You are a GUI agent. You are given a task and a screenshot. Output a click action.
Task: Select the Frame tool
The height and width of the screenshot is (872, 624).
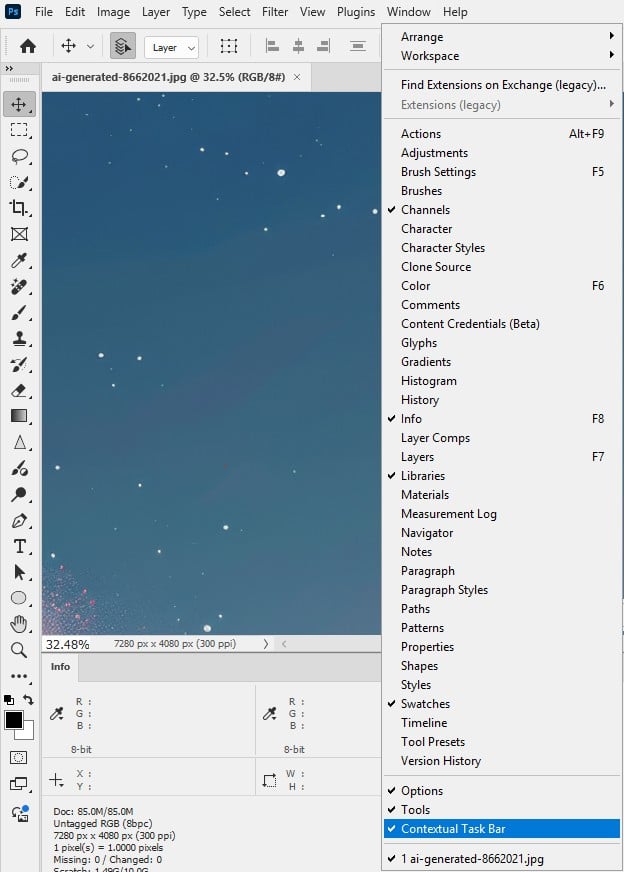tap(19, 234)
